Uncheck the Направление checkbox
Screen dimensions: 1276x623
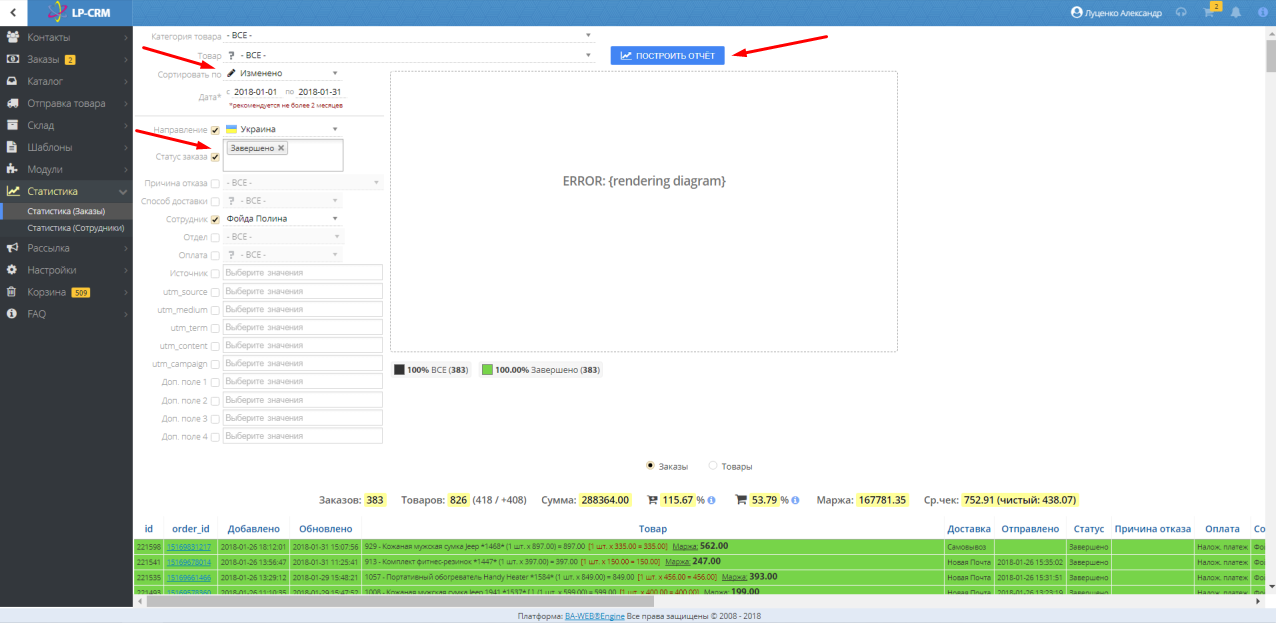coord(215,130)
